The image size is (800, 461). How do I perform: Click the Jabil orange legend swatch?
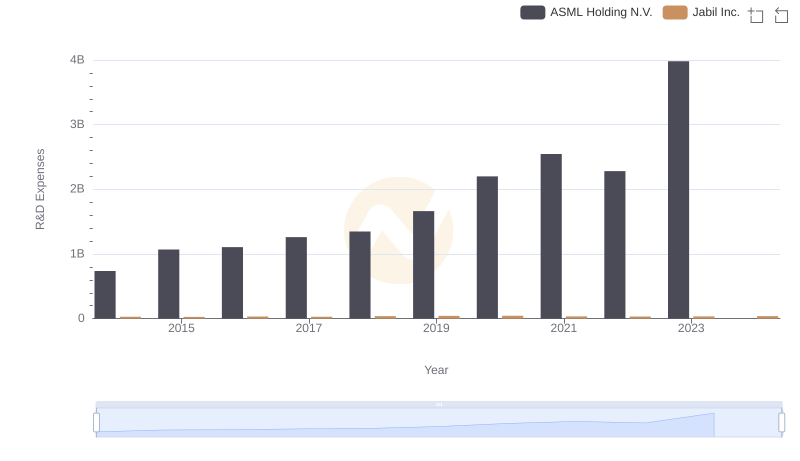pyautogui.click(x=675, y=13)
